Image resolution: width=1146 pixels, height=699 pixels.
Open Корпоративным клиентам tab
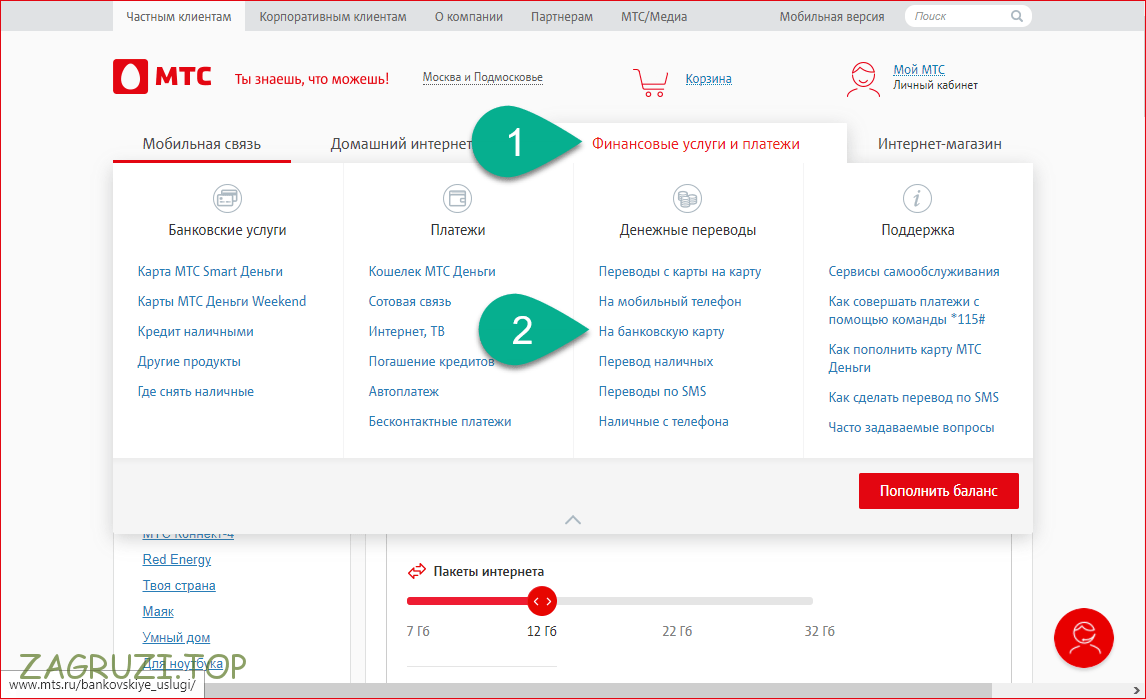tap(333, 16)
